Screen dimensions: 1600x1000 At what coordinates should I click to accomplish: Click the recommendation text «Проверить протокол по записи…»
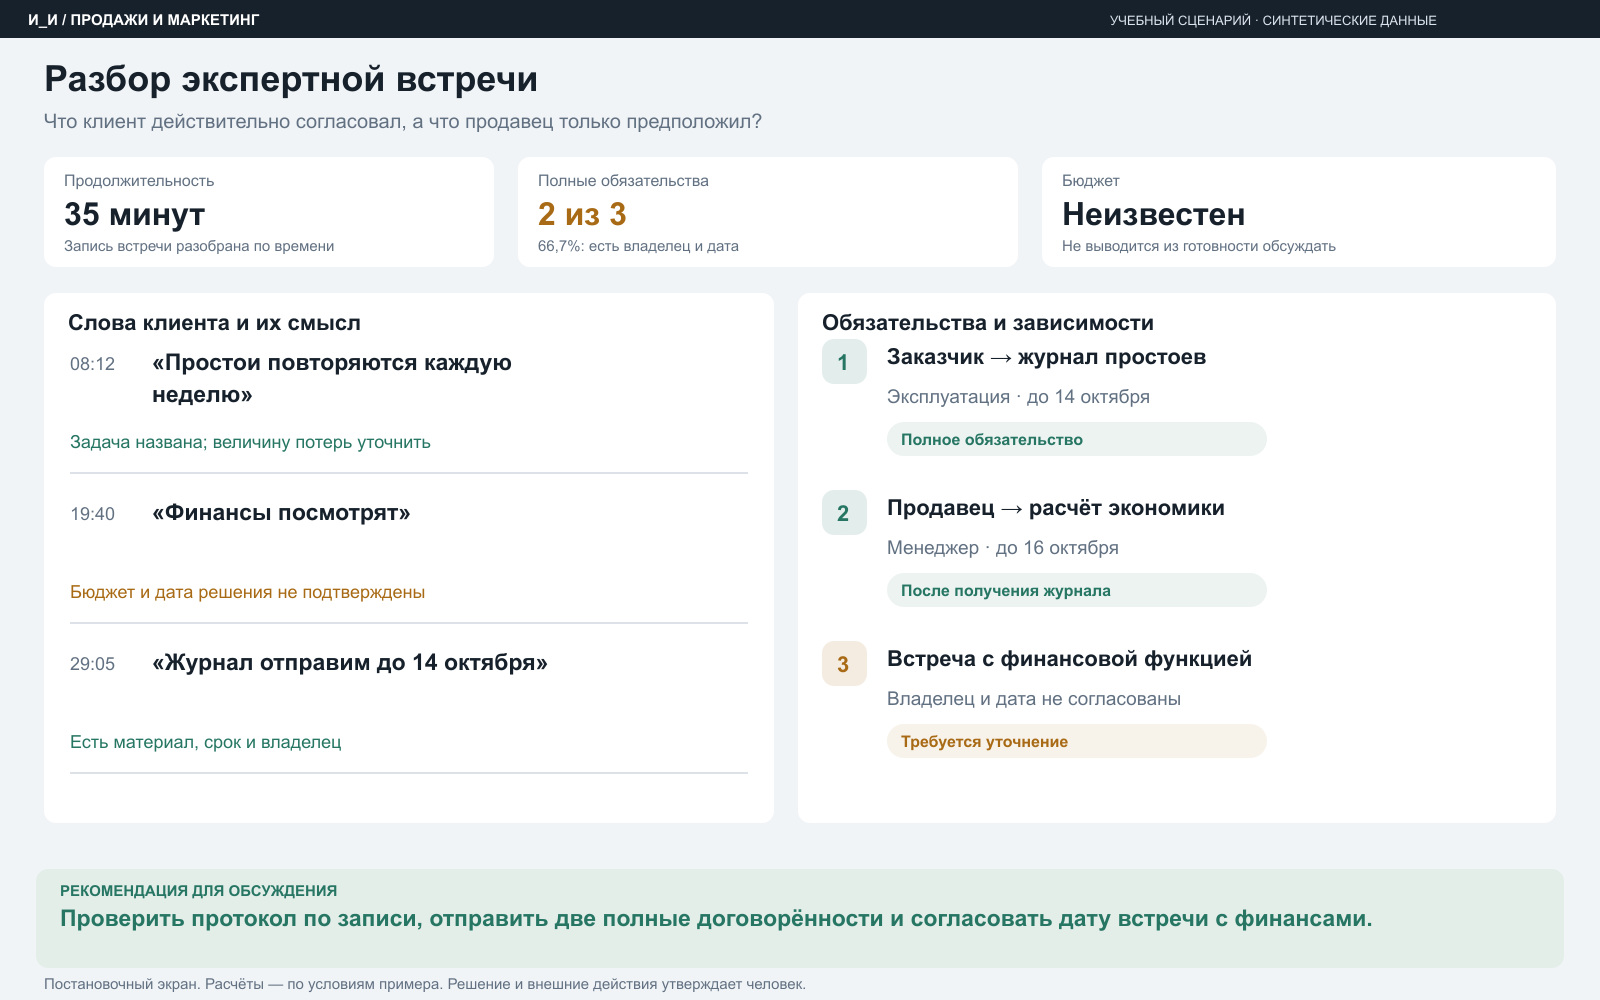(716, 919)
